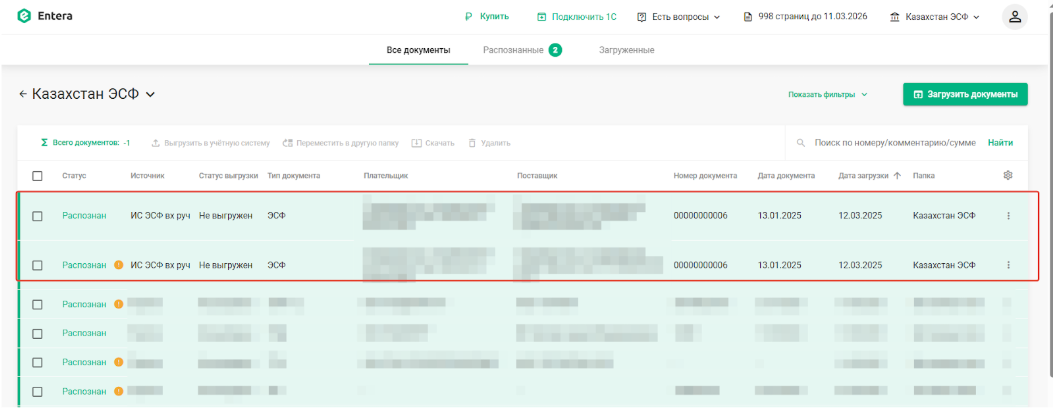This screenshot has width=1053, height=411.
Task: Click the orange warning icon in fifth row
Action: [118, 362]
